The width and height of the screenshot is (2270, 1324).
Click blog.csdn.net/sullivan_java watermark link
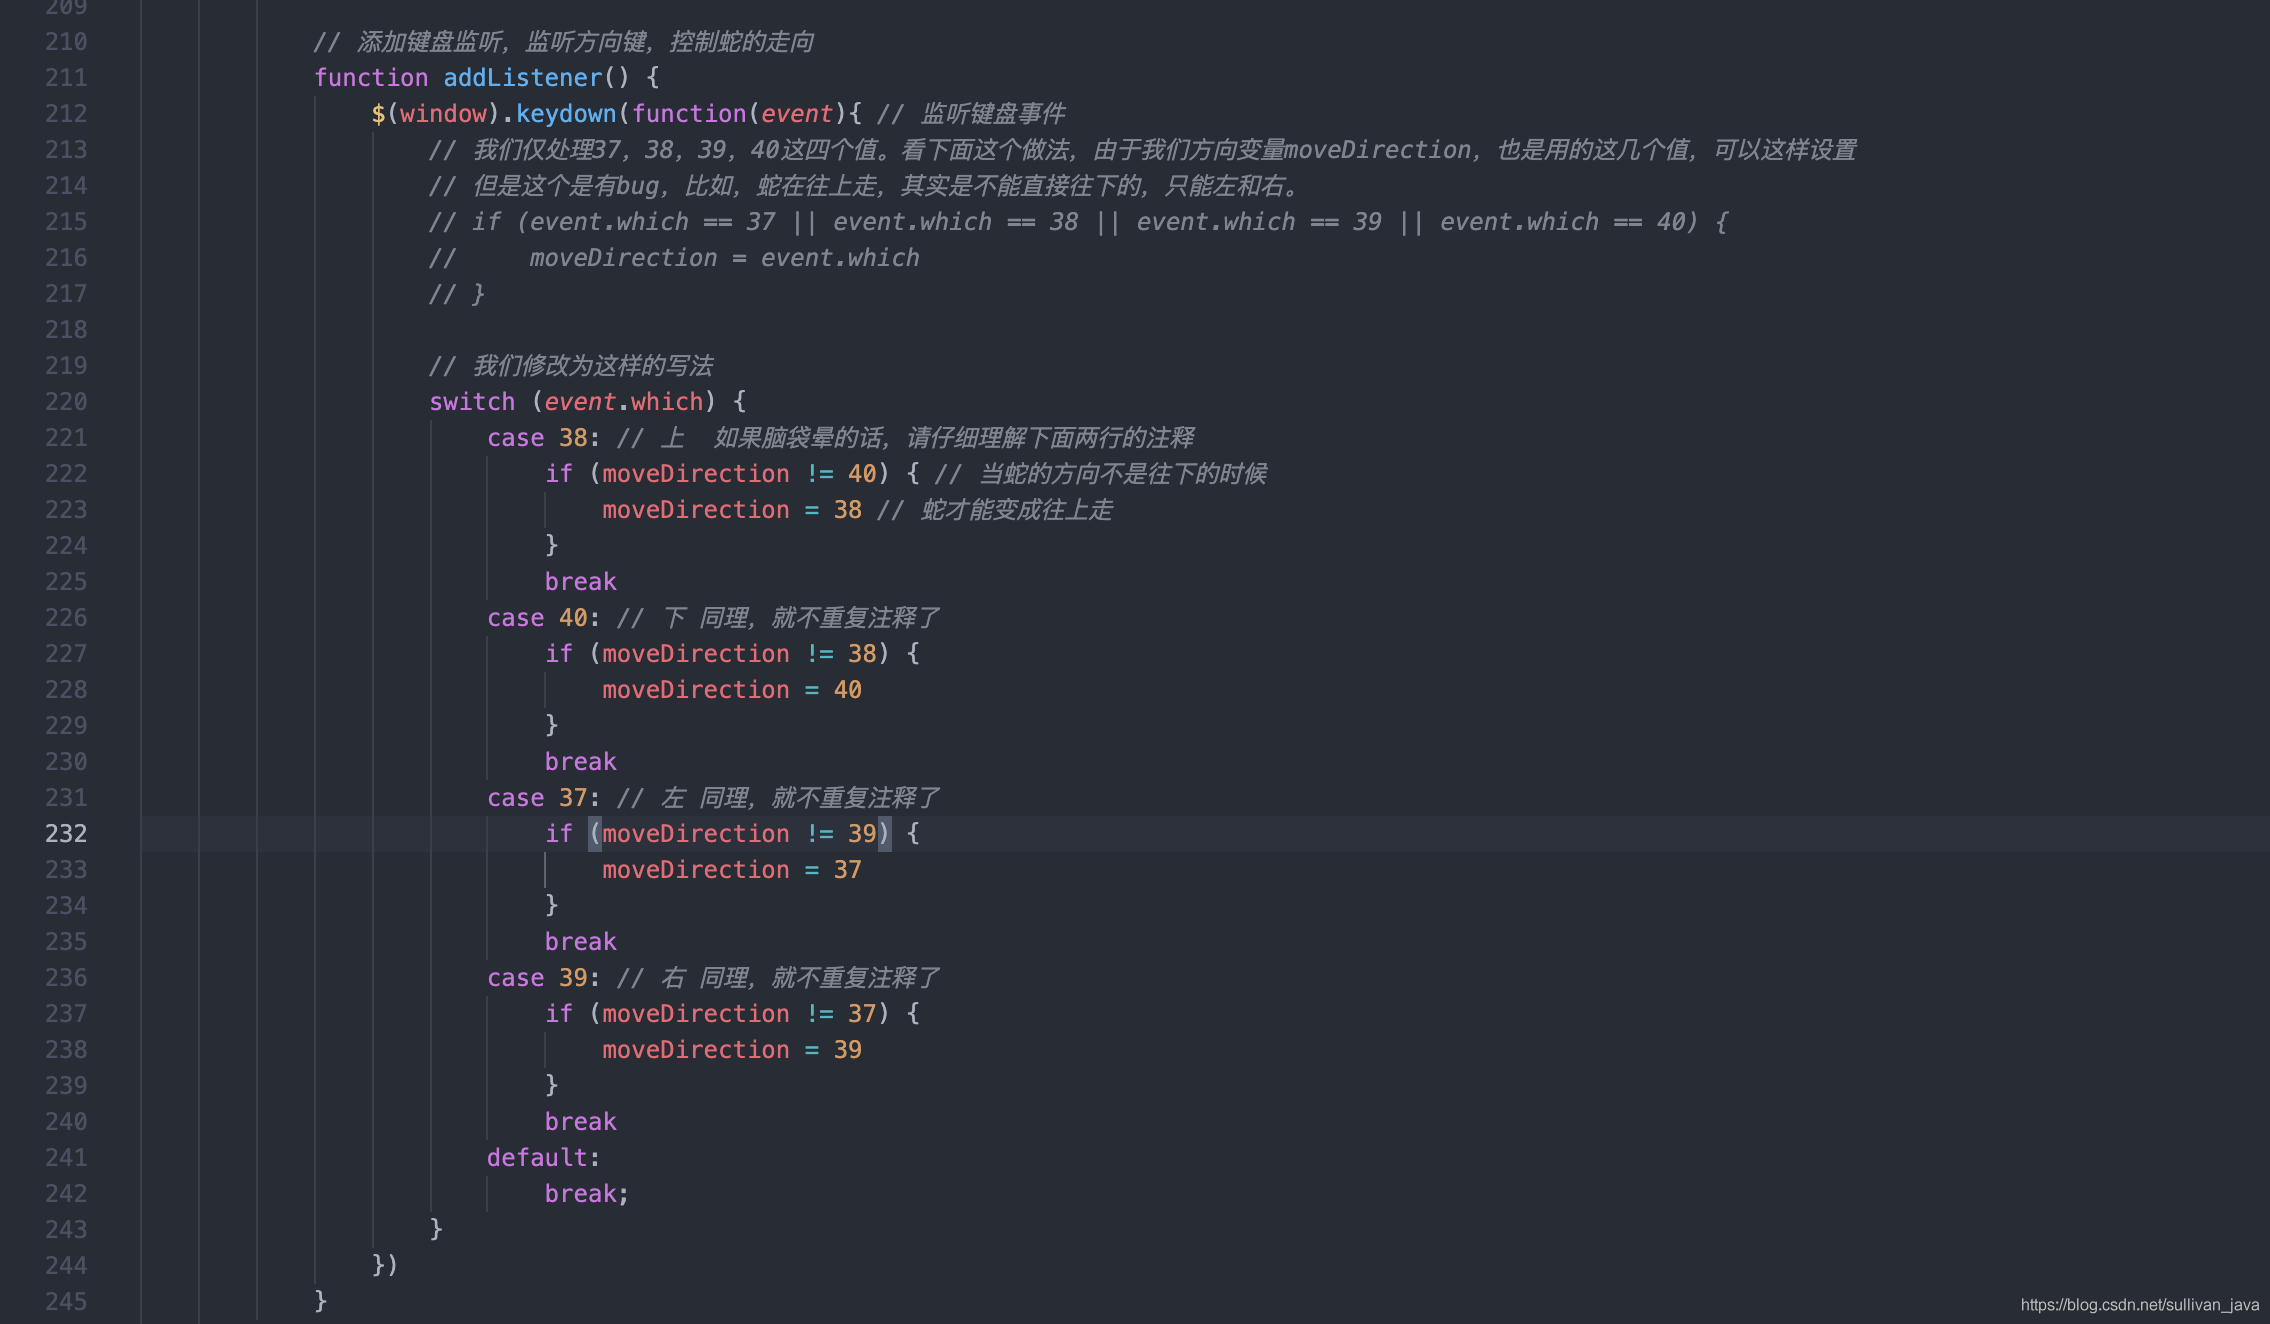[2139, 1305]
